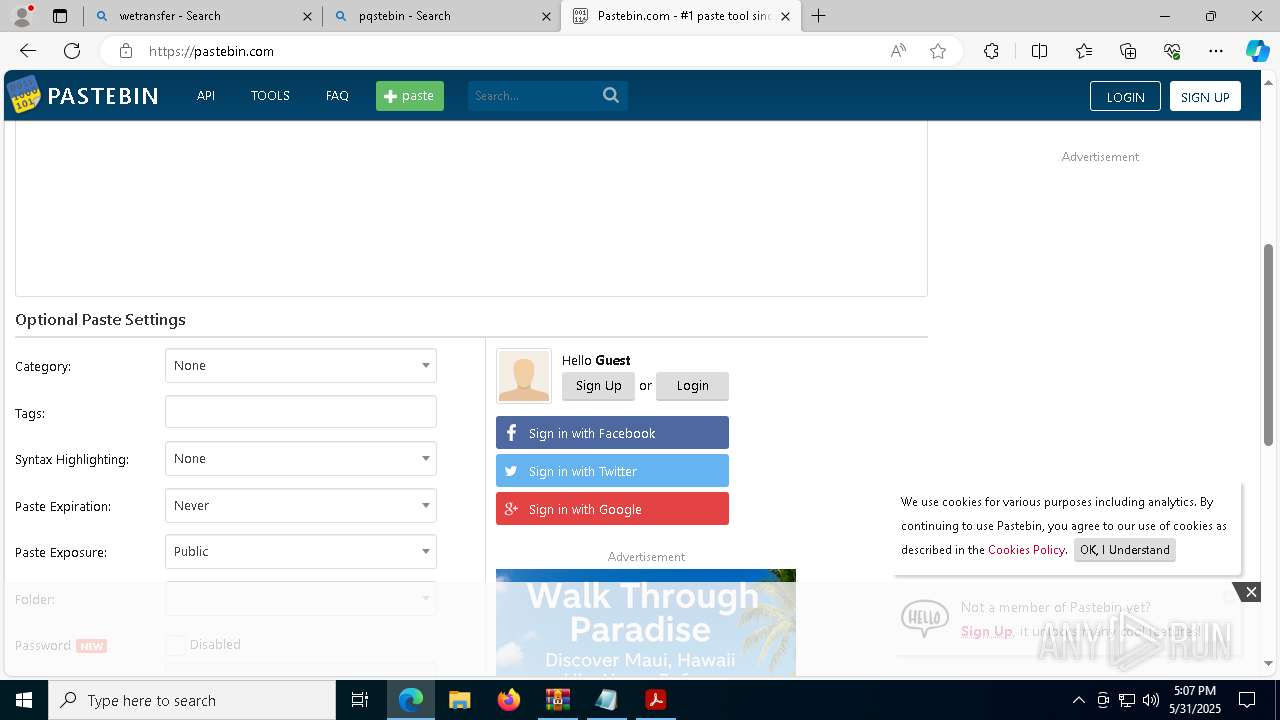Accept cookies with OK, I Understand

tap(1124, 550)
